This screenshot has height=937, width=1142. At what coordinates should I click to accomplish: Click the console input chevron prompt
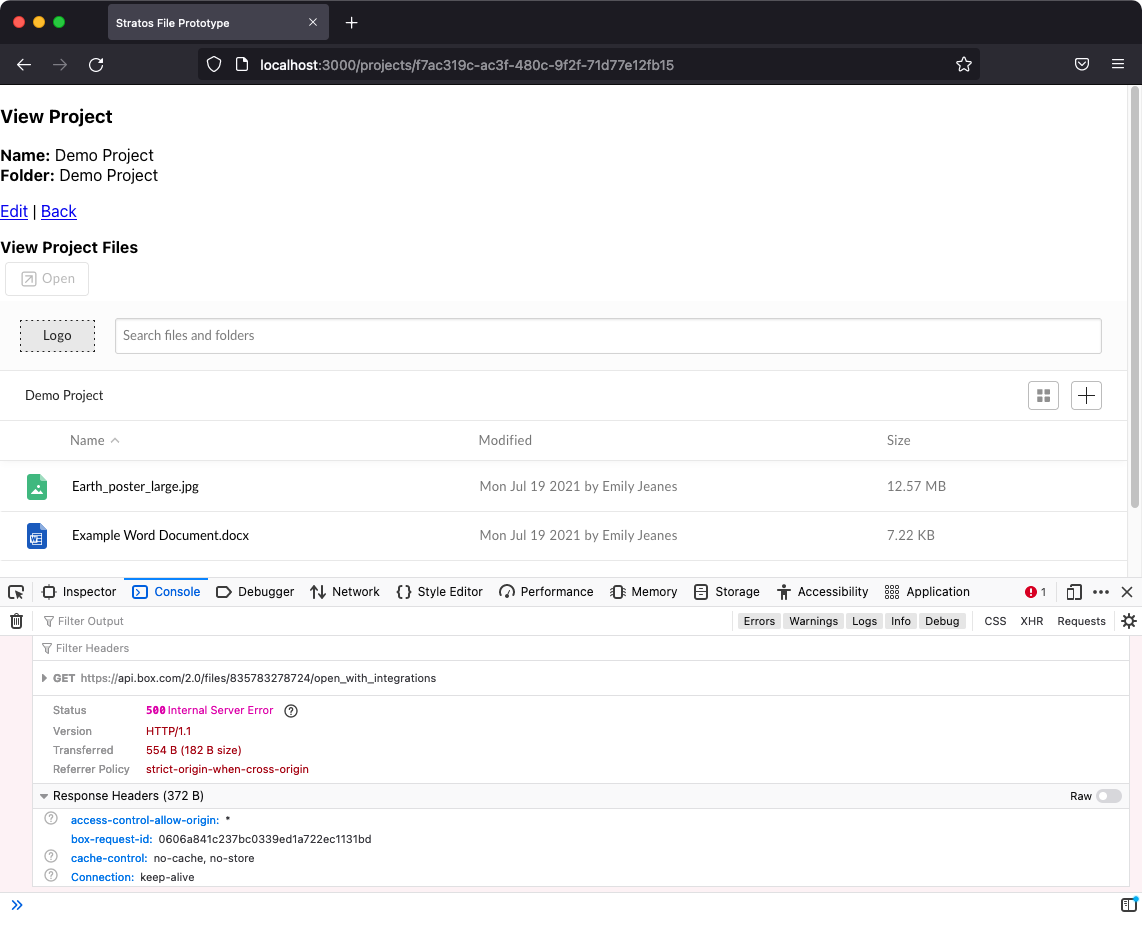point(17,905)
